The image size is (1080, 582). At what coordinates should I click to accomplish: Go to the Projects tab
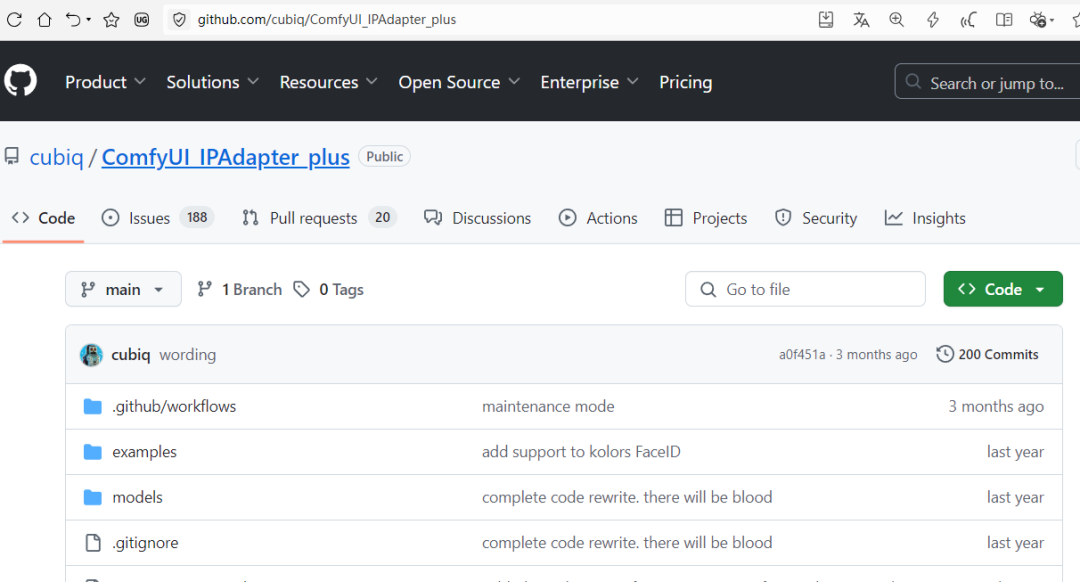pos(705,218)
